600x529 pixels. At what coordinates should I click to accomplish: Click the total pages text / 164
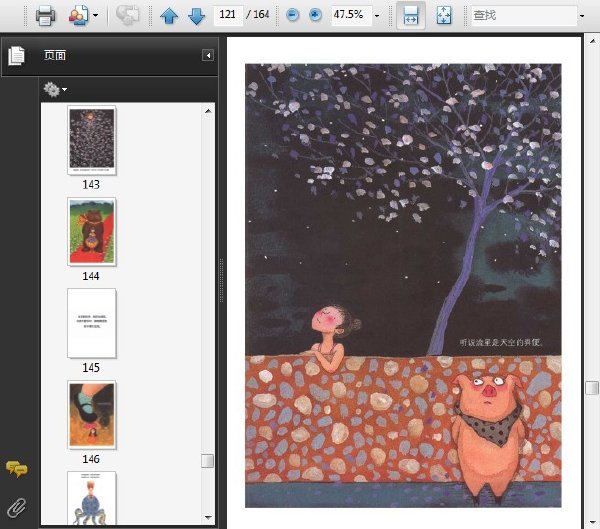click(x=258, y=15)
